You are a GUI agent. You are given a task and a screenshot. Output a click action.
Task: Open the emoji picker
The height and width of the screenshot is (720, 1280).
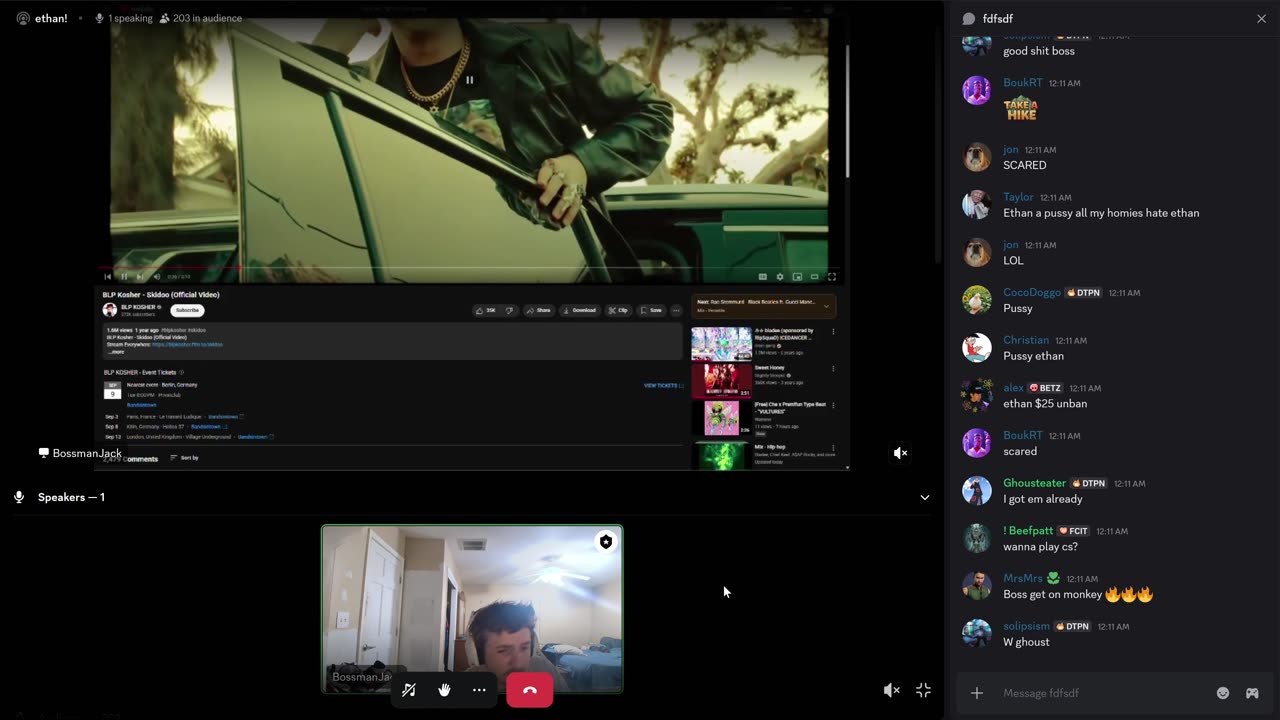[x=1222, y=693]
